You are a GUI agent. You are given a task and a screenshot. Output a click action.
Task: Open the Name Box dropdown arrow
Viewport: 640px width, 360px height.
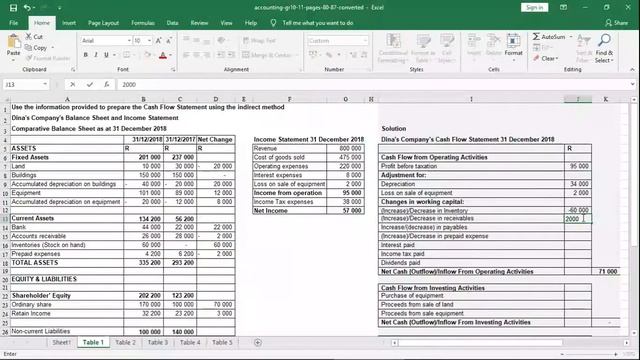click(45, 84)
